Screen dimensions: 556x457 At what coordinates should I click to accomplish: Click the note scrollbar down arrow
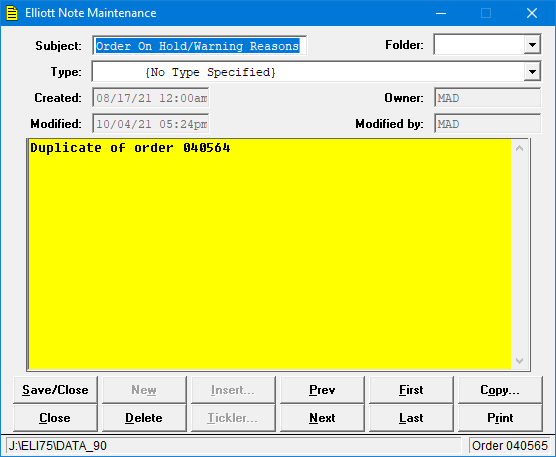pos(519,361)
